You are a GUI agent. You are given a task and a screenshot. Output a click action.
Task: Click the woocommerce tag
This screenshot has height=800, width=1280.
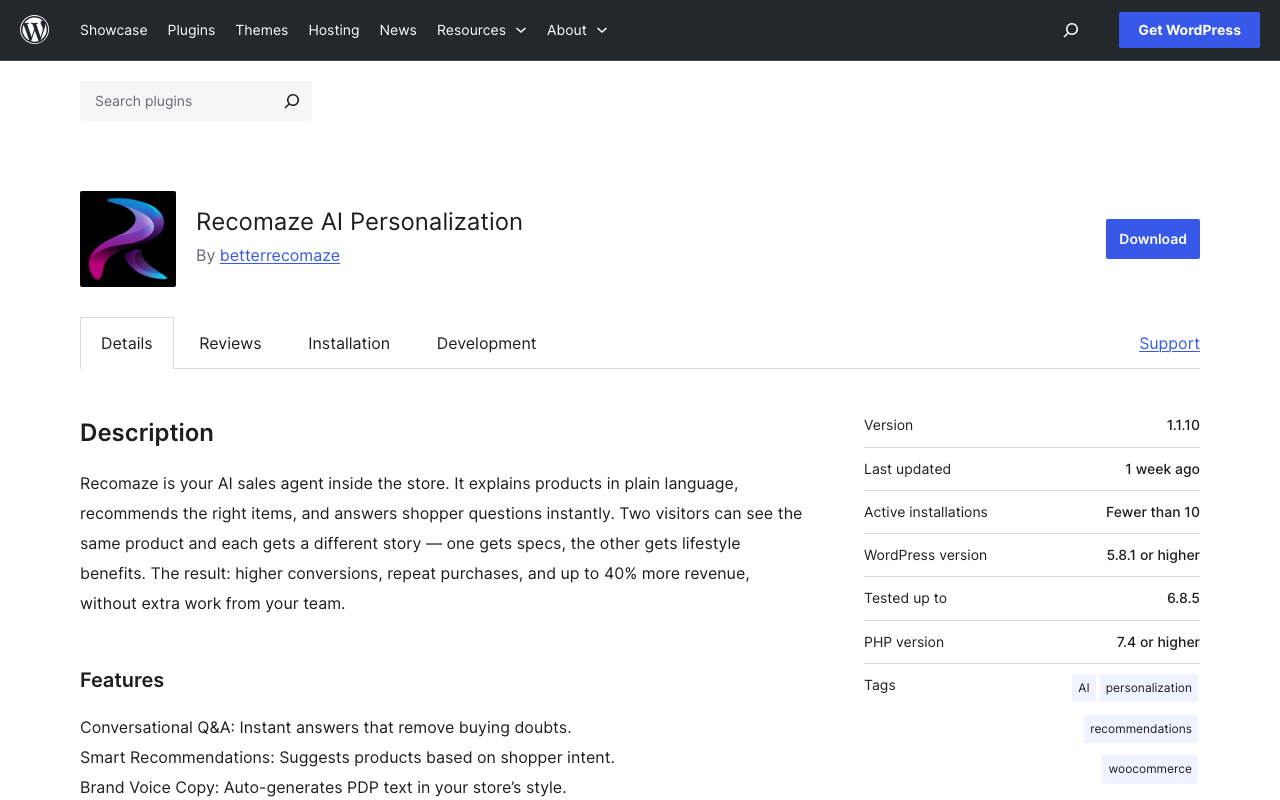[x=1150, y=769]
